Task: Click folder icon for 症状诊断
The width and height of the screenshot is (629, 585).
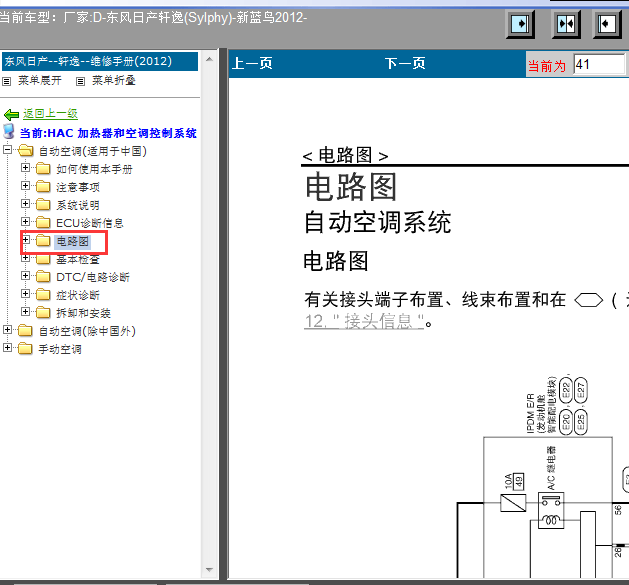Action: click(43, 295)
